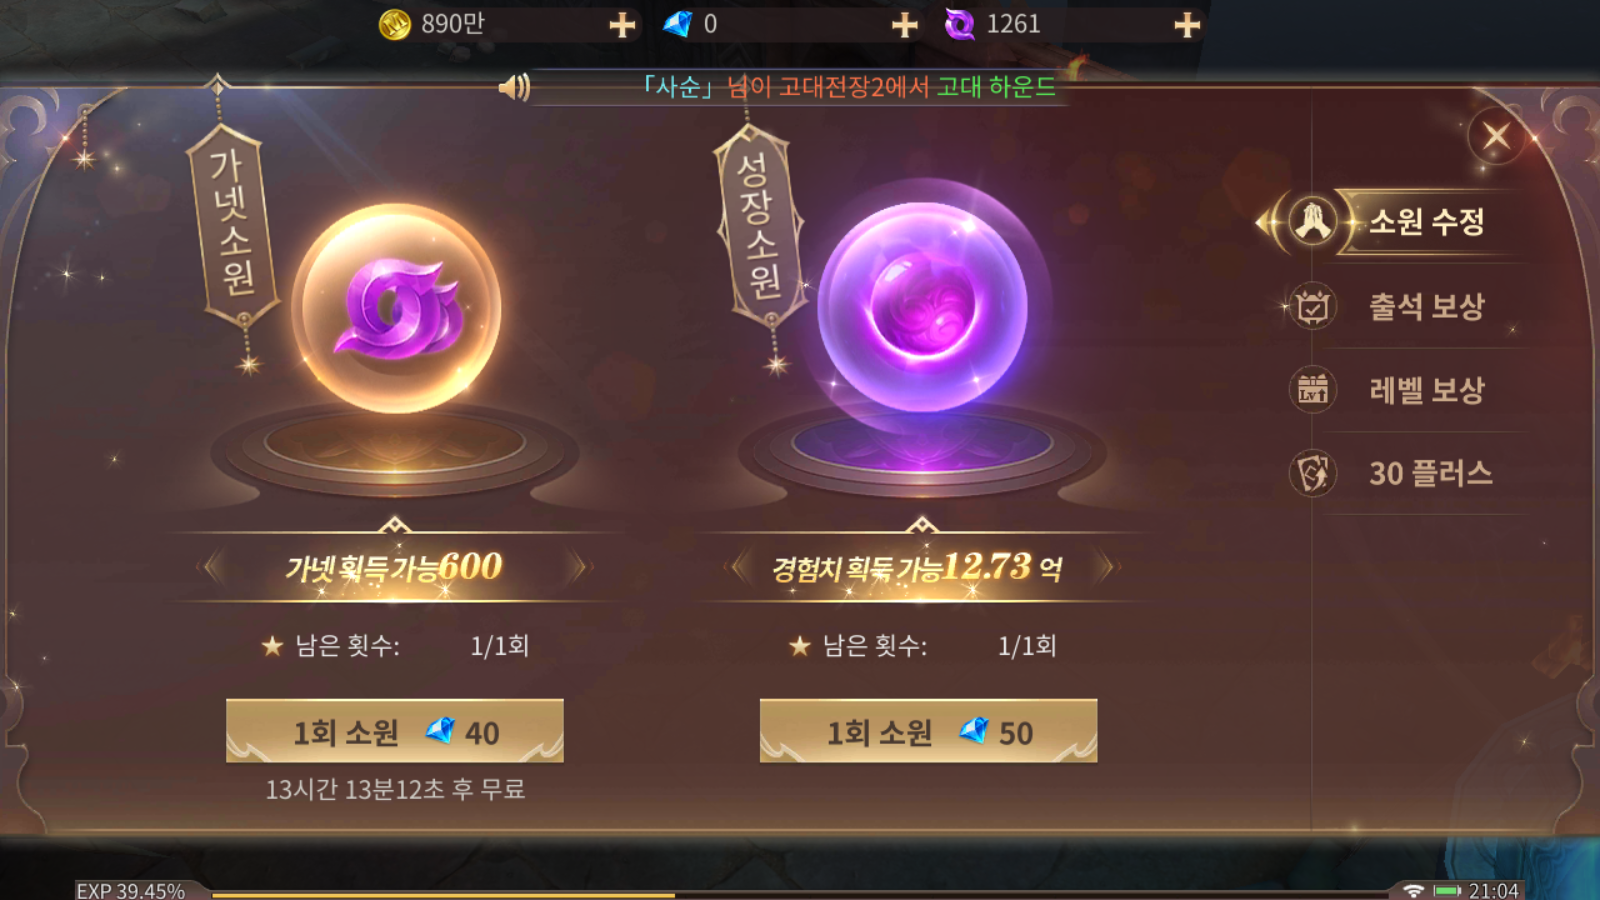
Task: Open the 30 Plus shield icon
Action: pyautogui.click(x=1312, y=473)
